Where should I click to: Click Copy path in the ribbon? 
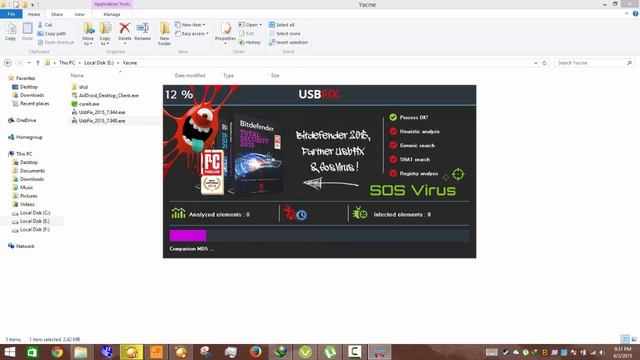point(52,33)
